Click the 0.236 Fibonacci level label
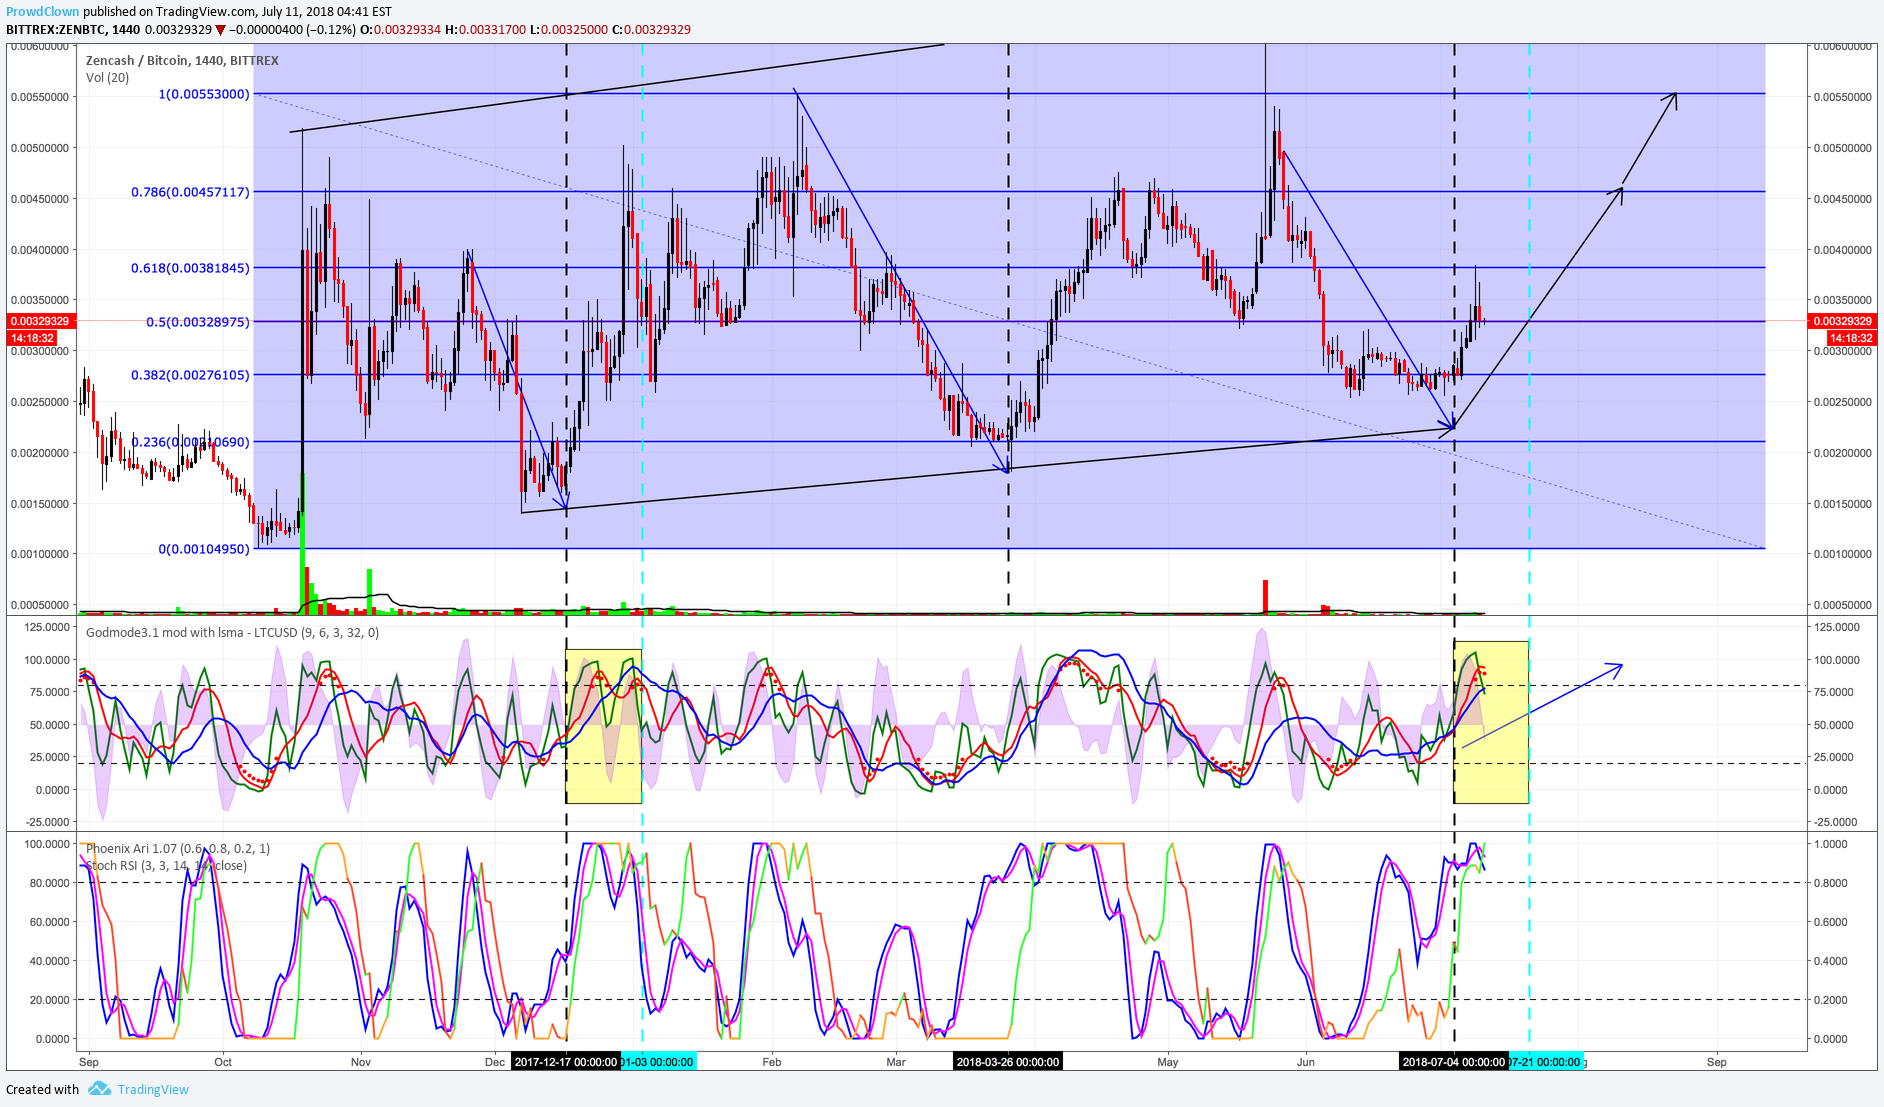 point(190,442)
